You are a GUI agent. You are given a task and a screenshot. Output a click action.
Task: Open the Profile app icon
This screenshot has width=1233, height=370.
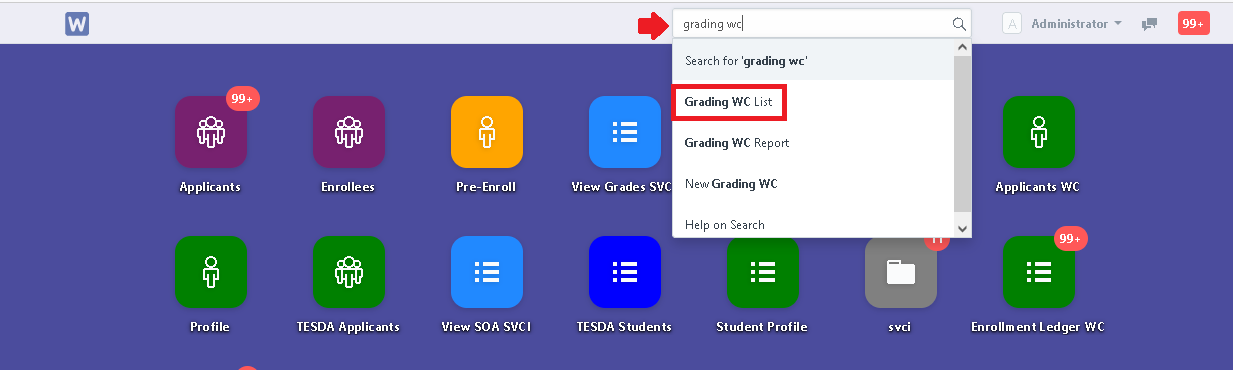click(210, 272)
